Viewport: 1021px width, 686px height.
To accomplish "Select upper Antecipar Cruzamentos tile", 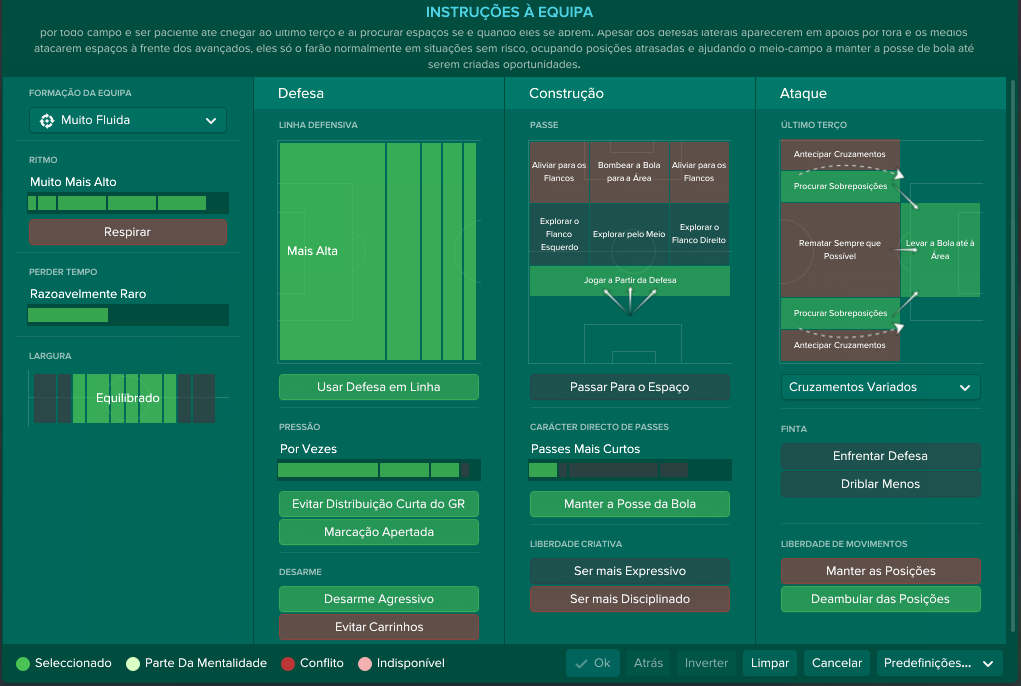I will coord(840,155).
